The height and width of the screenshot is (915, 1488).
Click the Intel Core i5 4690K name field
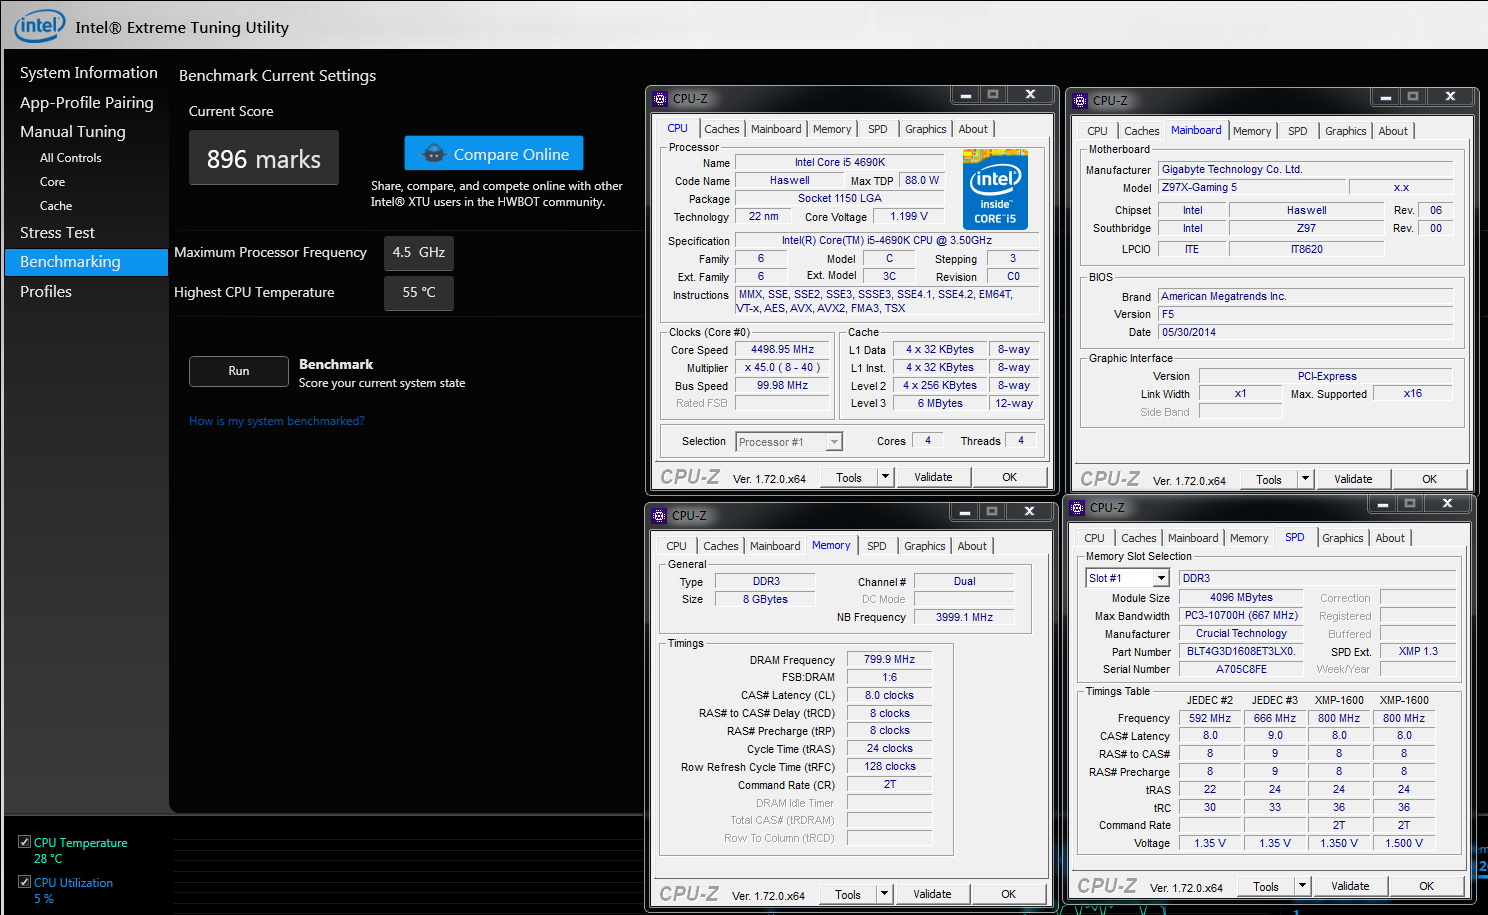(x=840, y=162)
